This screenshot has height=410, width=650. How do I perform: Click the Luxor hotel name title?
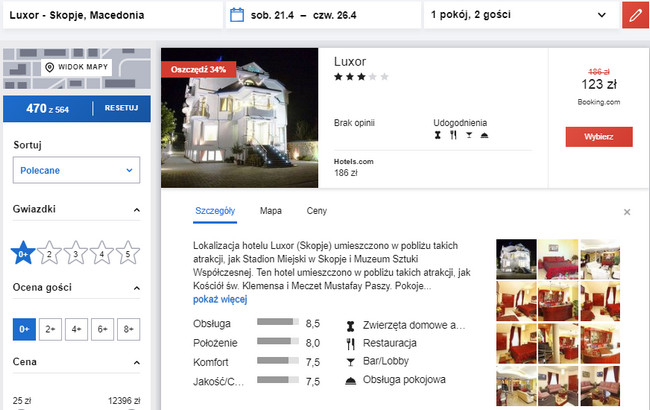(350, 62)
